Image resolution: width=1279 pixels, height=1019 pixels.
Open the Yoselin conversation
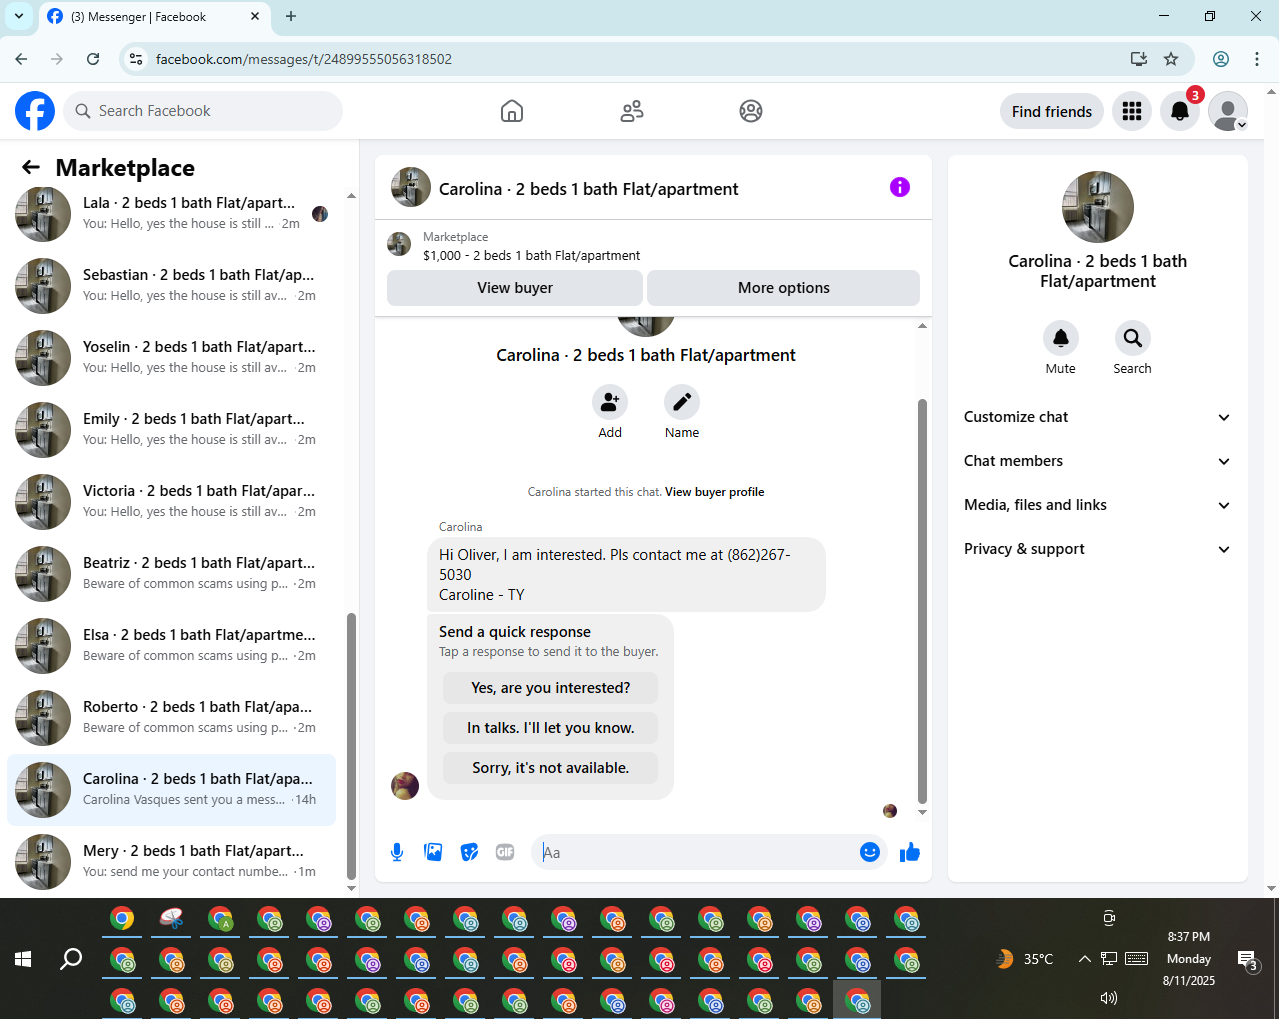tap(171, 358)
